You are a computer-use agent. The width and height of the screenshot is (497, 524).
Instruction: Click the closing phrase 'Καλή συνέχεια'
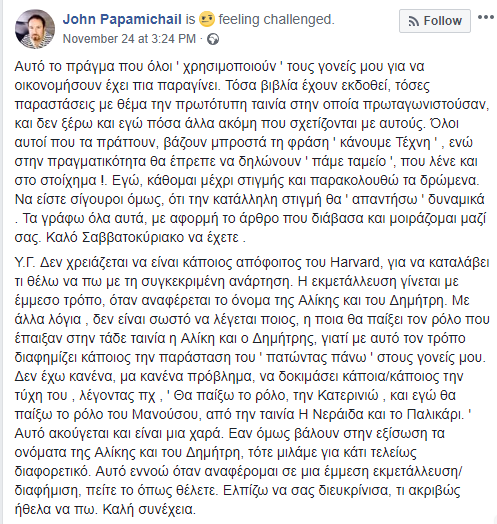149,509
